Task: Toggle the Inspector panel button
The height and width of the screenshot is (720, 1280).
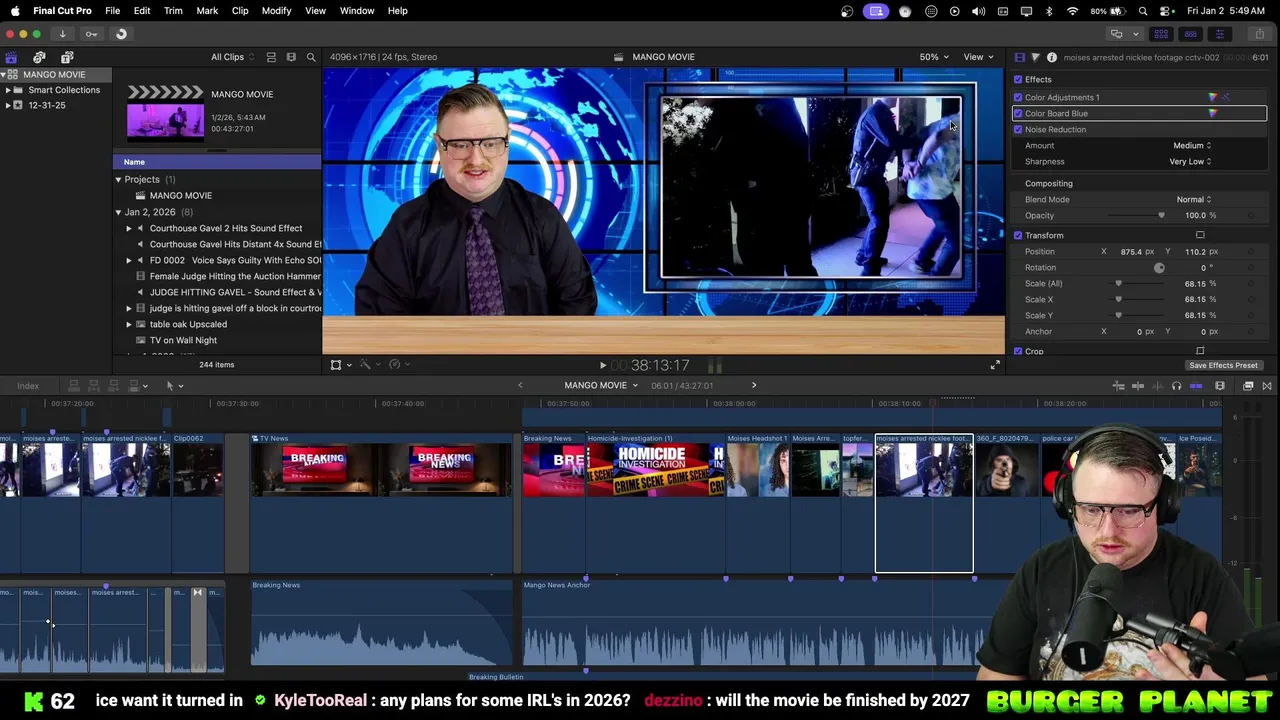Action: 1219,34
